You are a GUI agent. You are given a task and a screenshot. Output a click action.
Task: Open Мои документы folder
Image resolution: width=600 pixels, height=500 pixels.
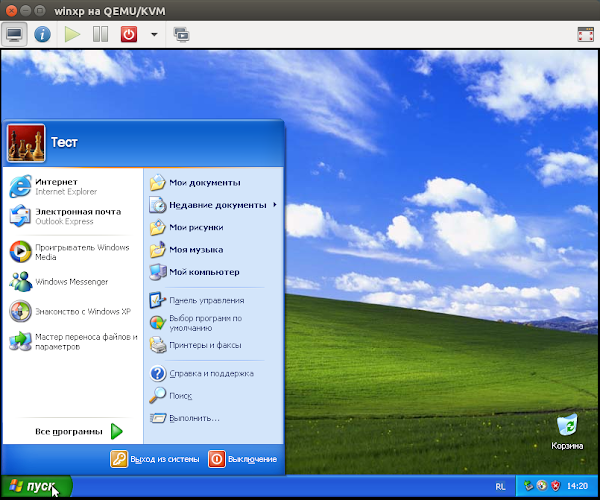[214, 182]
